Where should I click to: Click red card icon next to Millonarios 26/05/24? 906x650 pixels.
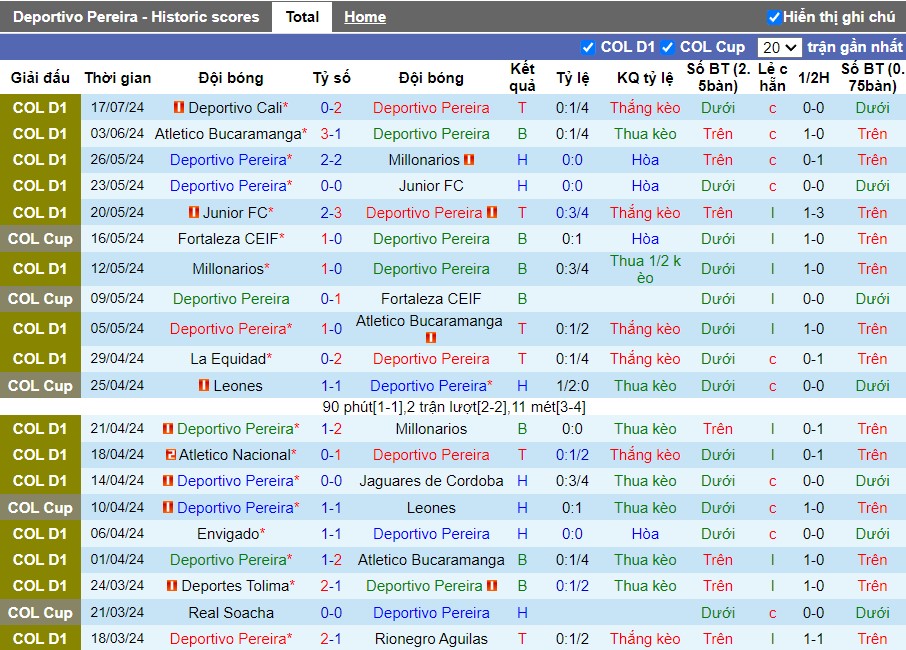click(x=469, y=159)
